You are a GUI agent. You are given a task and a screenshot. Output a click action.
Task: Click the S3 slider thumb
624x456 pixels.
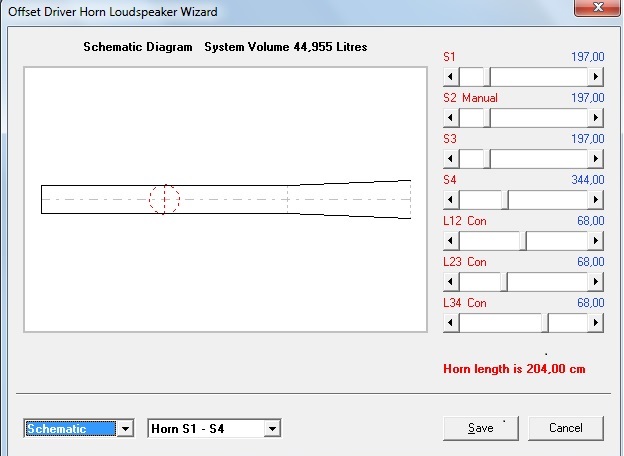click(x=487, y=158)
